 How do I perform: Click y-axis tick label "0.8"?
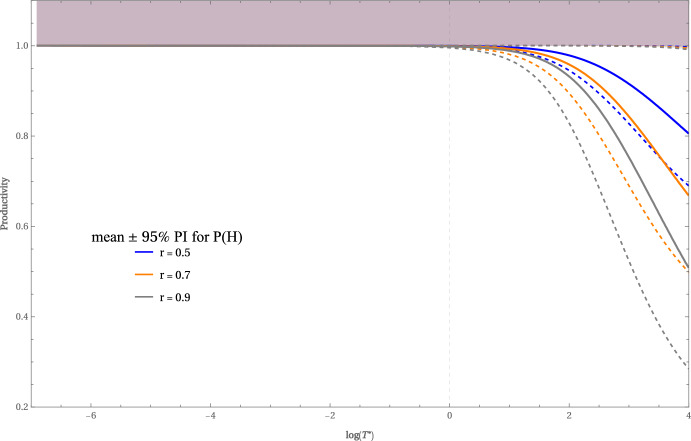click(x=22, y=136)
